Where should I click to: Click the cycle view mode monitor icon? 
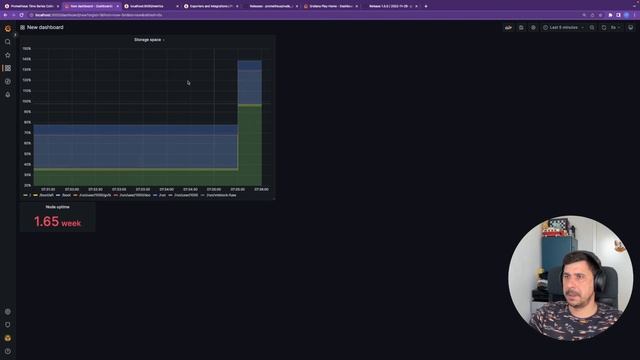(631, 27)
